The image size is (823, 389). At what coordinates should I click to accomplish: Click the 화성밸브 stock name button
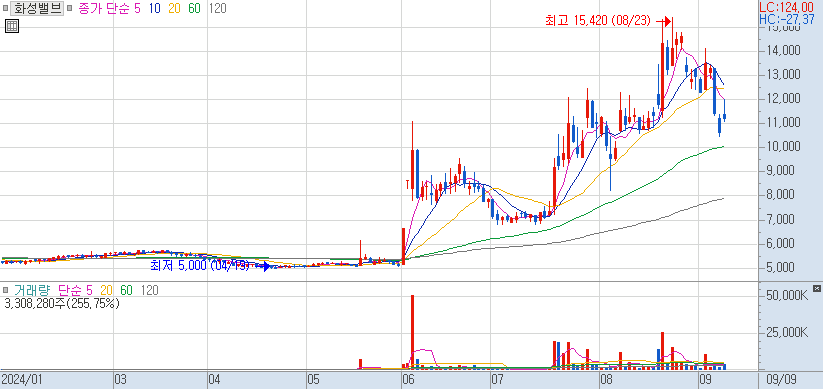(x=37, y=9)
